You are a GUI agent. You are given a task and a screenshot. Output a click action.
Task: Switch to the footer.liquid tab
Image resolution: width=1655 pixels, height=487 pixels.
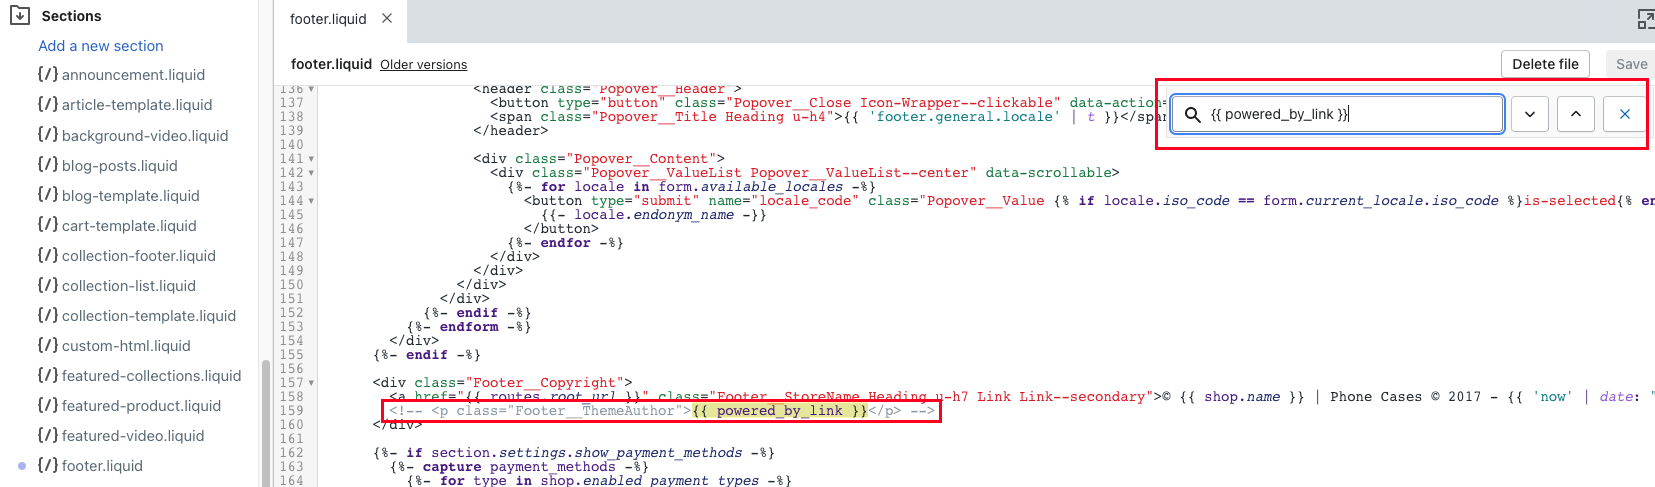[x=328, y=19]
